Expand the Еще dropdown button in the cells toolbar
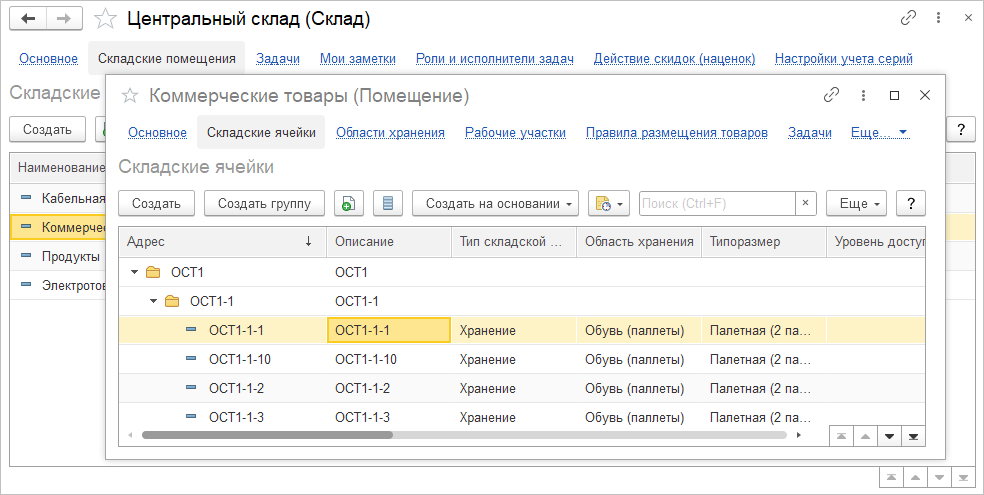Viewport: 984px width, 495px height. click(857, 203)
